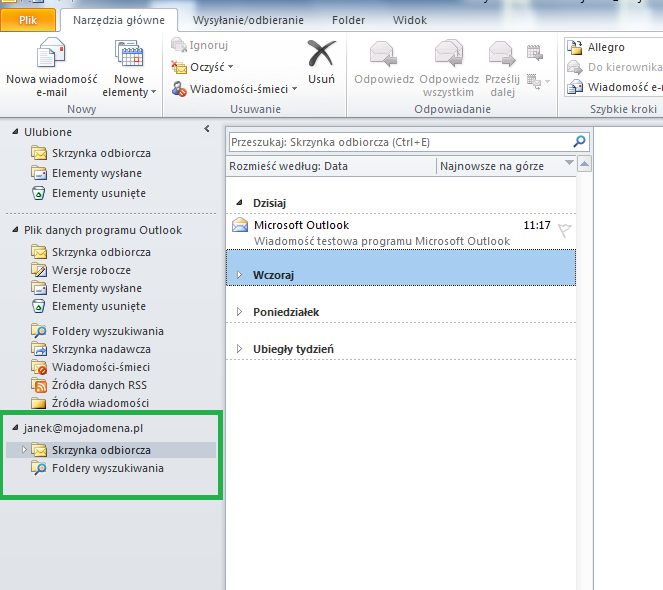Open Skrzynka odbiorcza under Plik danych
Viewport: 663px width, 590px height.
click(x=101, y=252)
